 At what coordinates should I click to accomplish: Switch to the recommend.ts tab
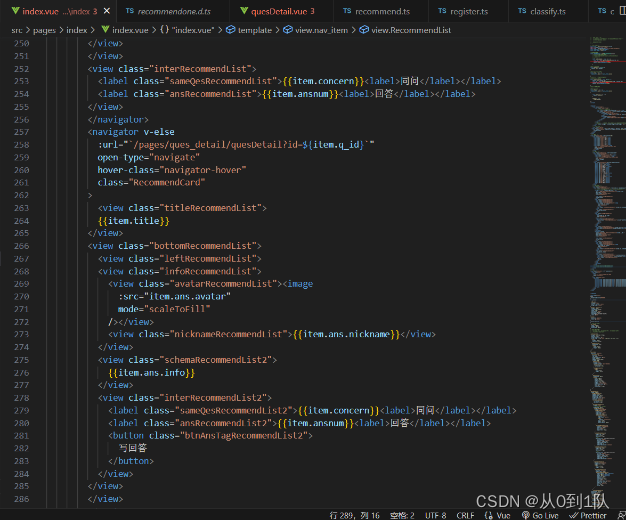coord(382,12)
